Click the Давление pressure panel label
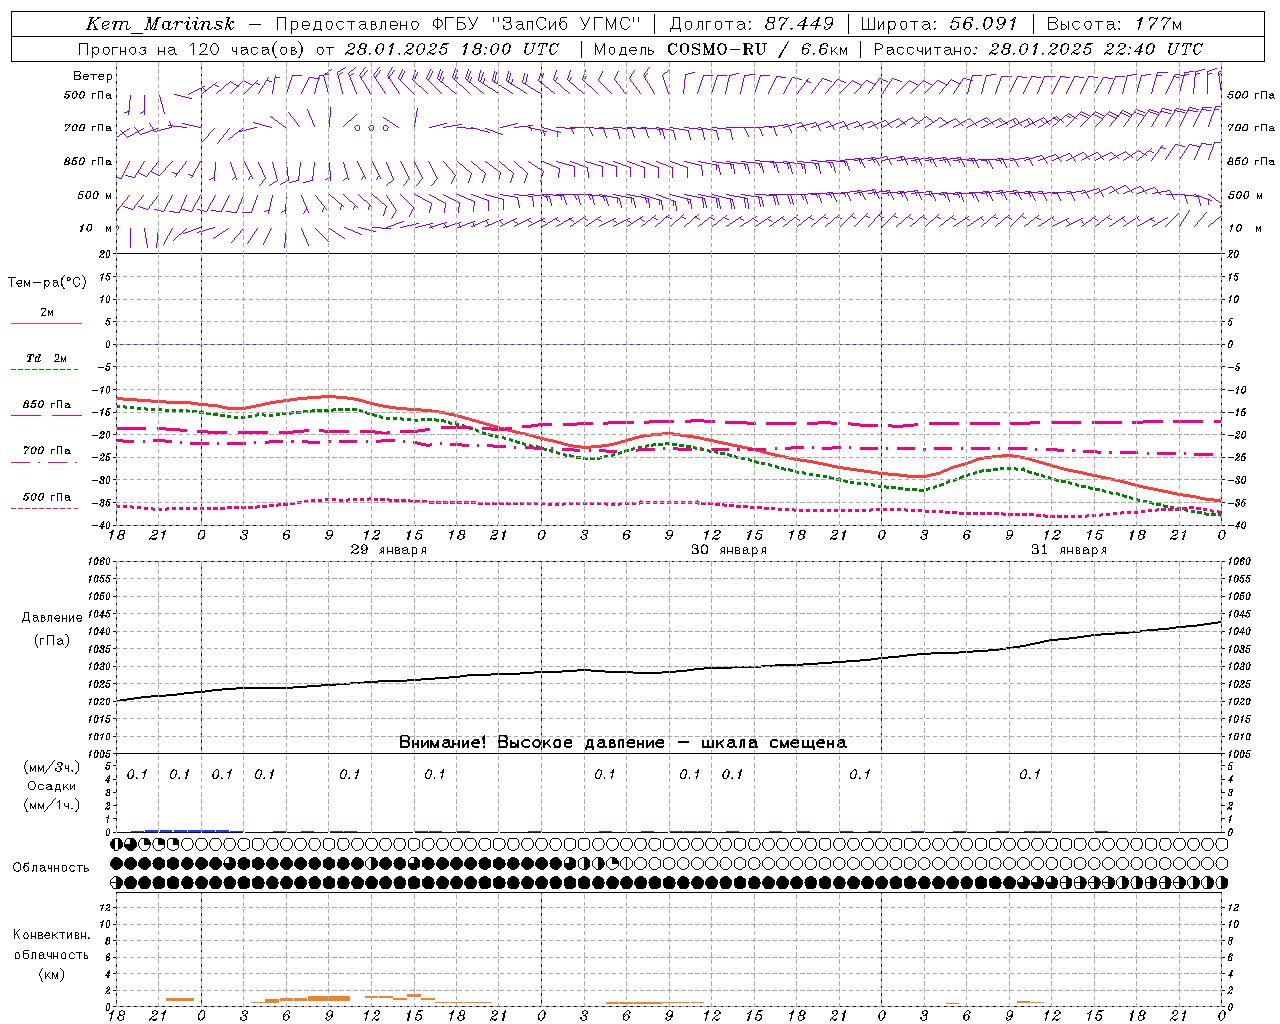Image resolution: width=1280 pixels, height=1024 pixels. tap(52, 618)
